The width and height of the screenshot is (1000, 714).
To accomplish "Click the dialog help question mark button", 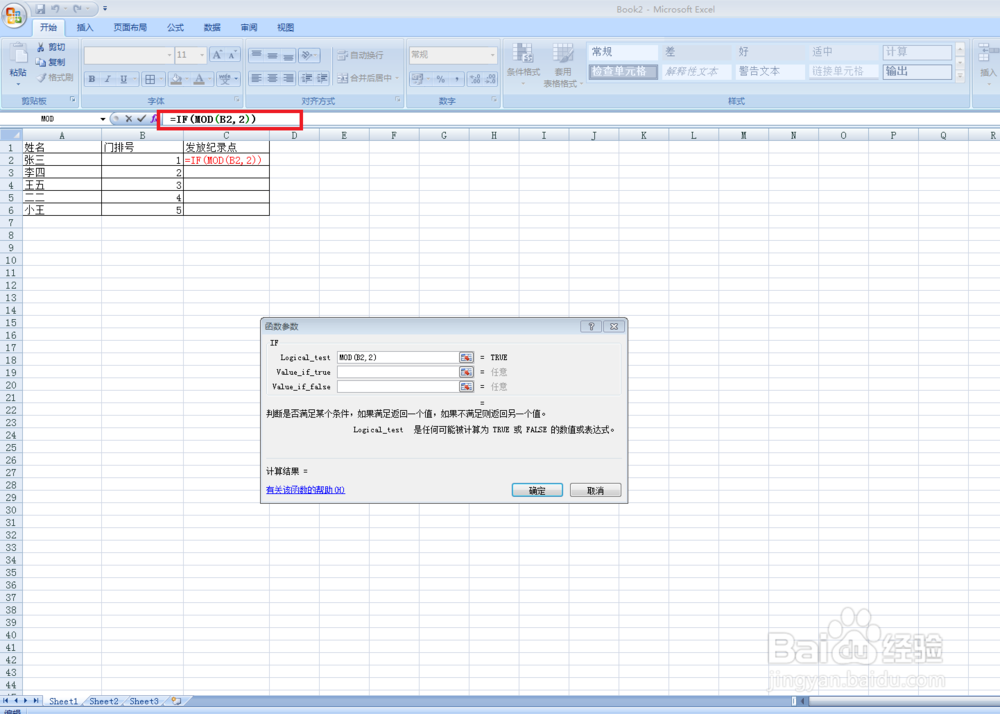I will click(591, 326).
